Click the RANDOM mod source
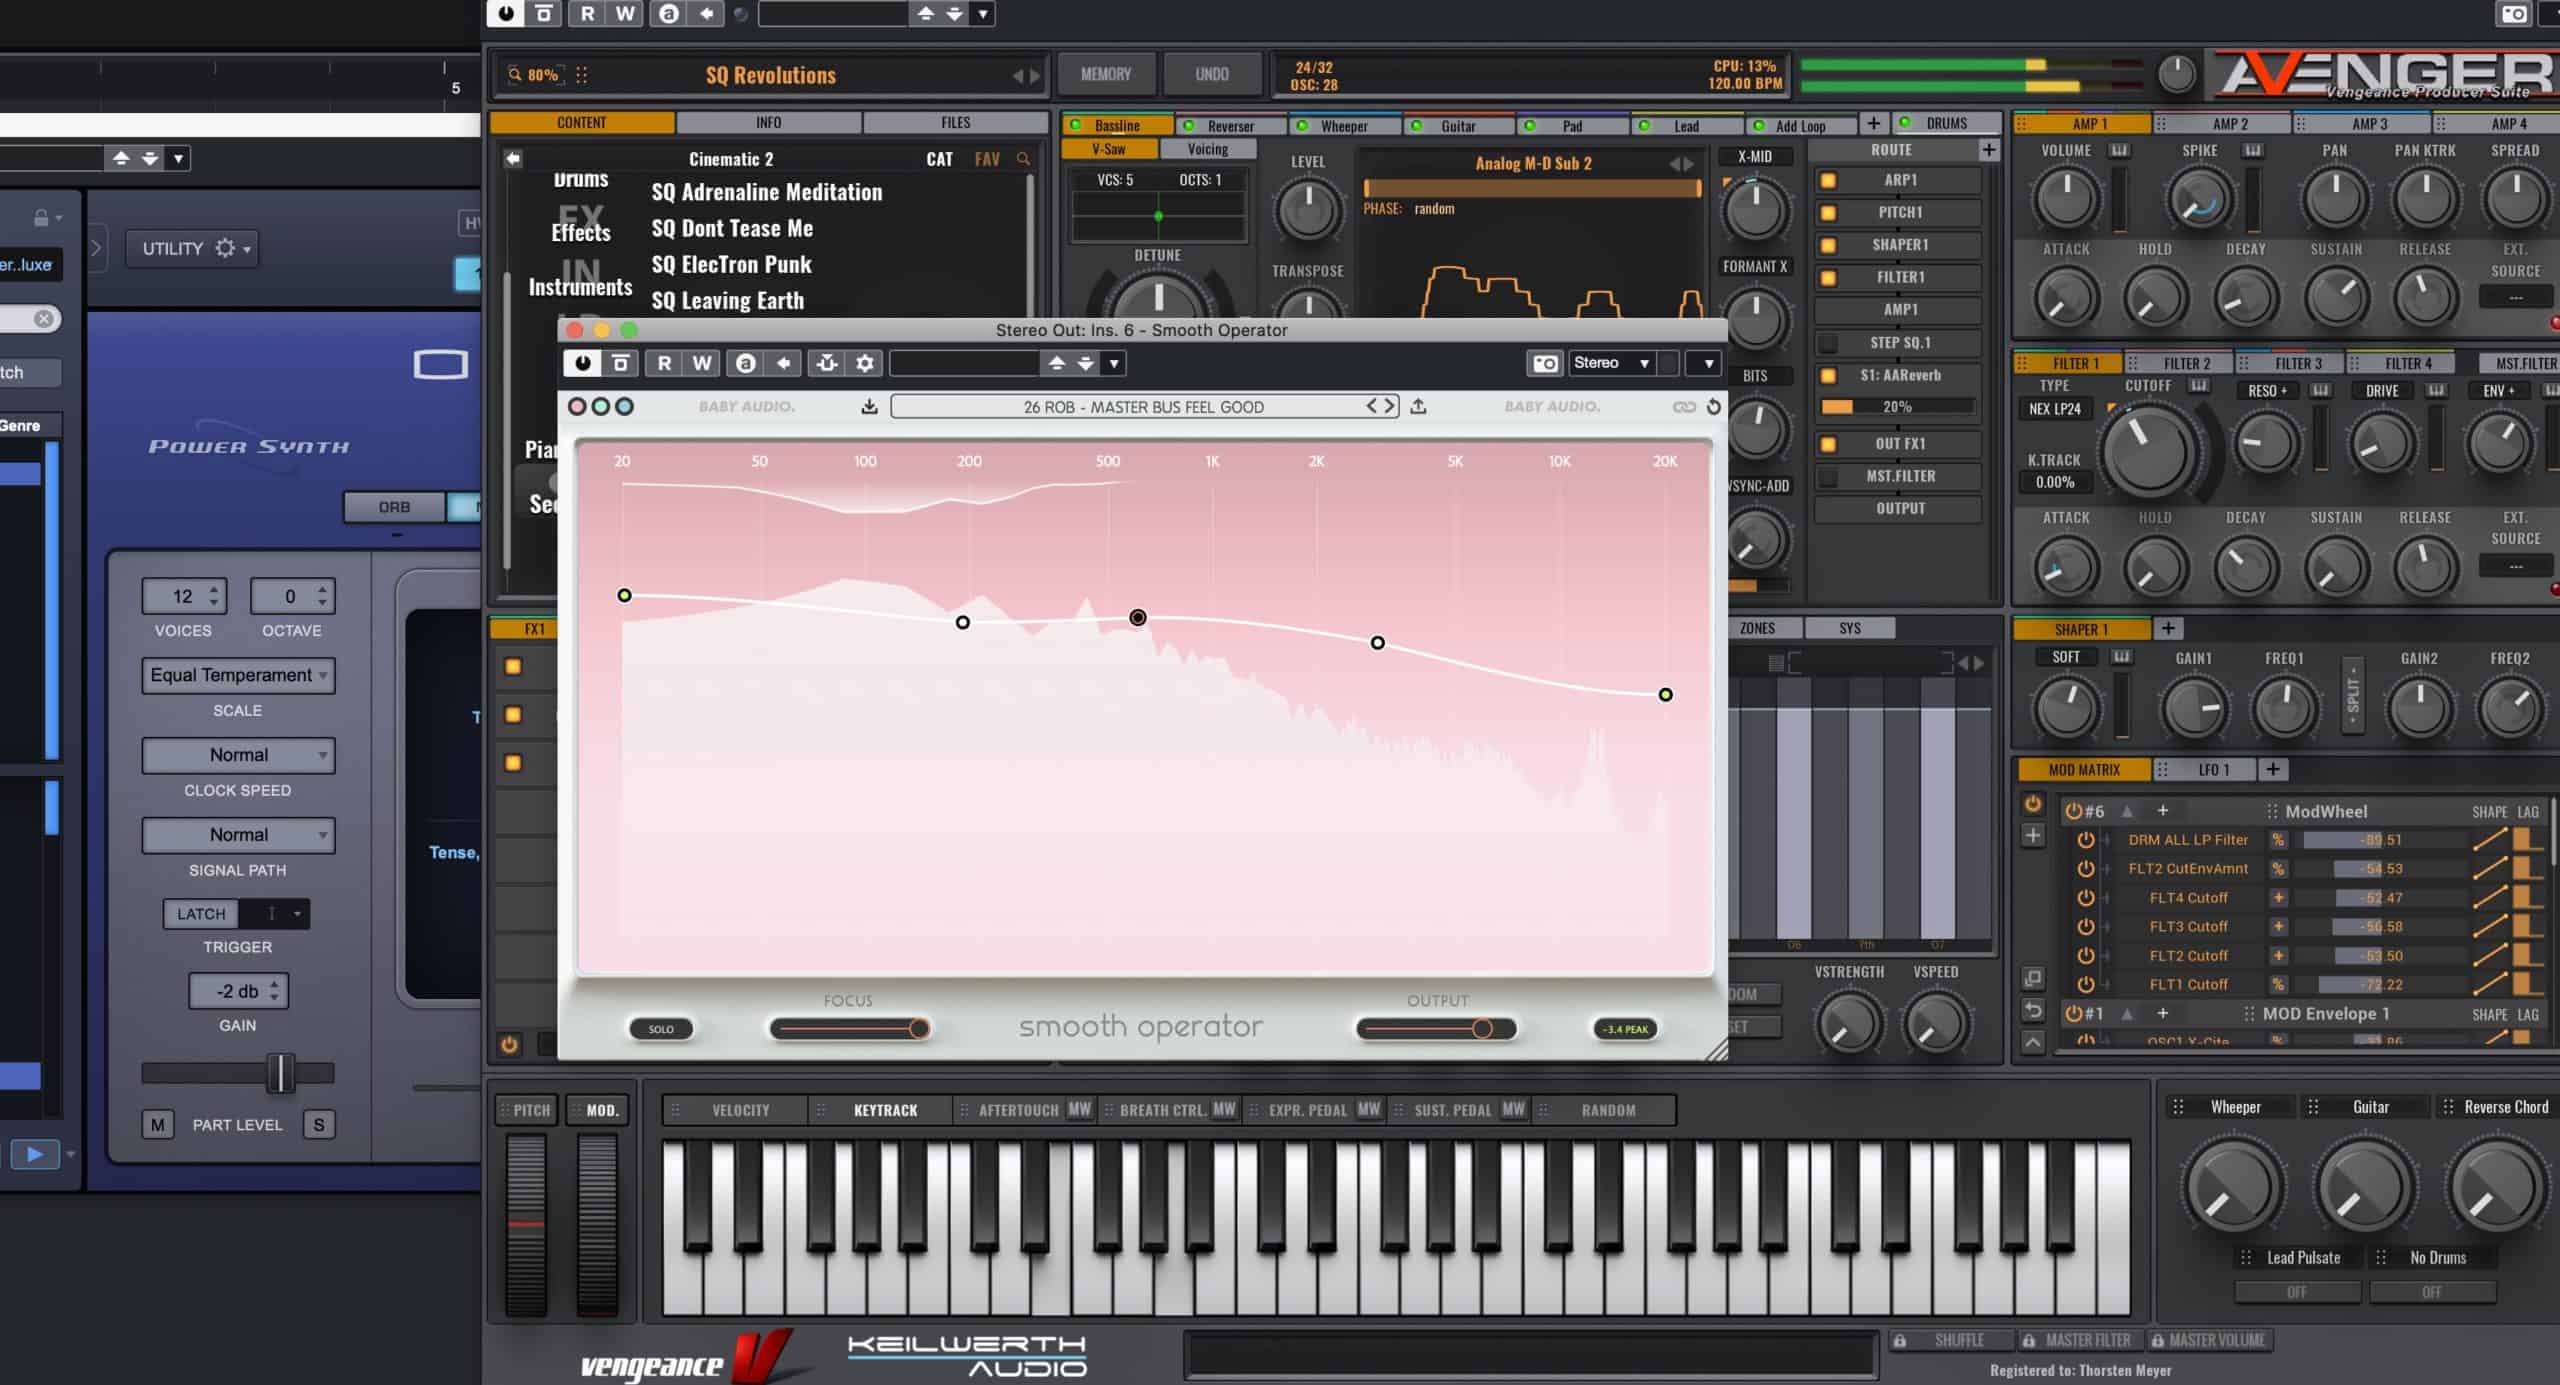The image size is (2560, 1385). click(1608, 1110)
